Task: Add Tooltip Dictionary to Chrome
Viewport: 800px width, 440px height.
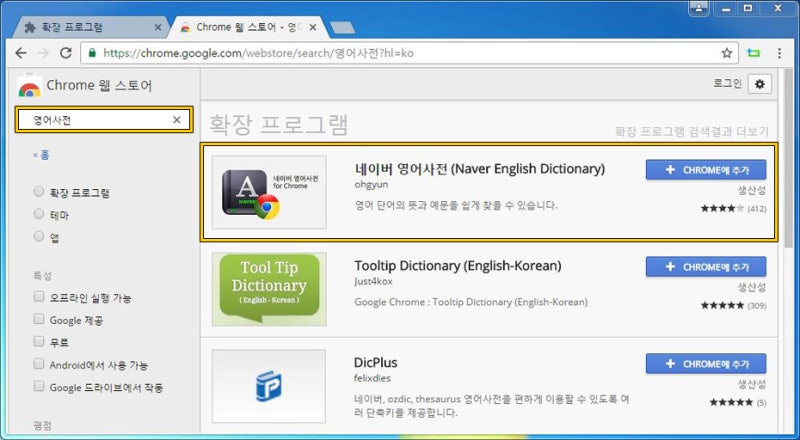Action: [706, 267]
